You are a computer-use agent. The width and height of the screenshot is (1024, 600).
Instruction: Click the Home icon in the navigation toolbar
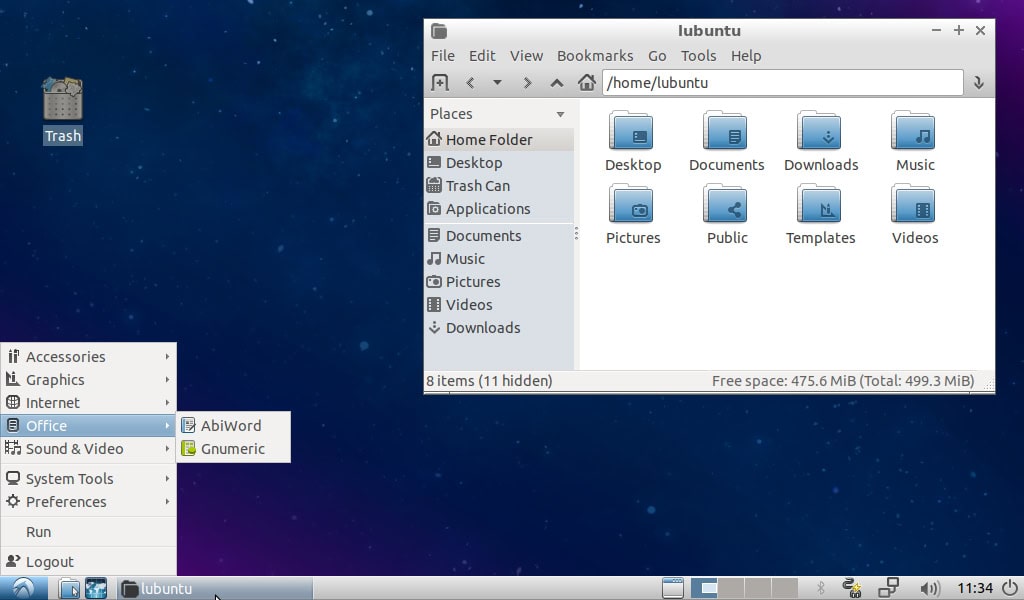tap(587, 83)
